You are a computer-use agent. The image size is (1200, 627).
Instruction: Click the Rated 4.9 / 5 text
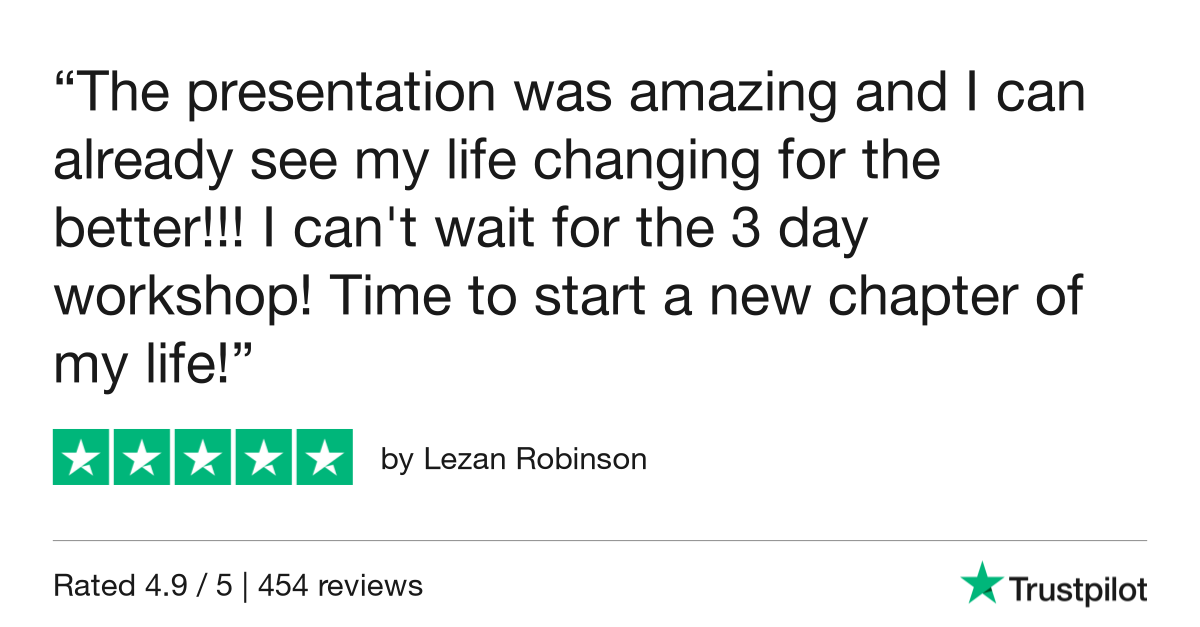click(x=143, y=585)
